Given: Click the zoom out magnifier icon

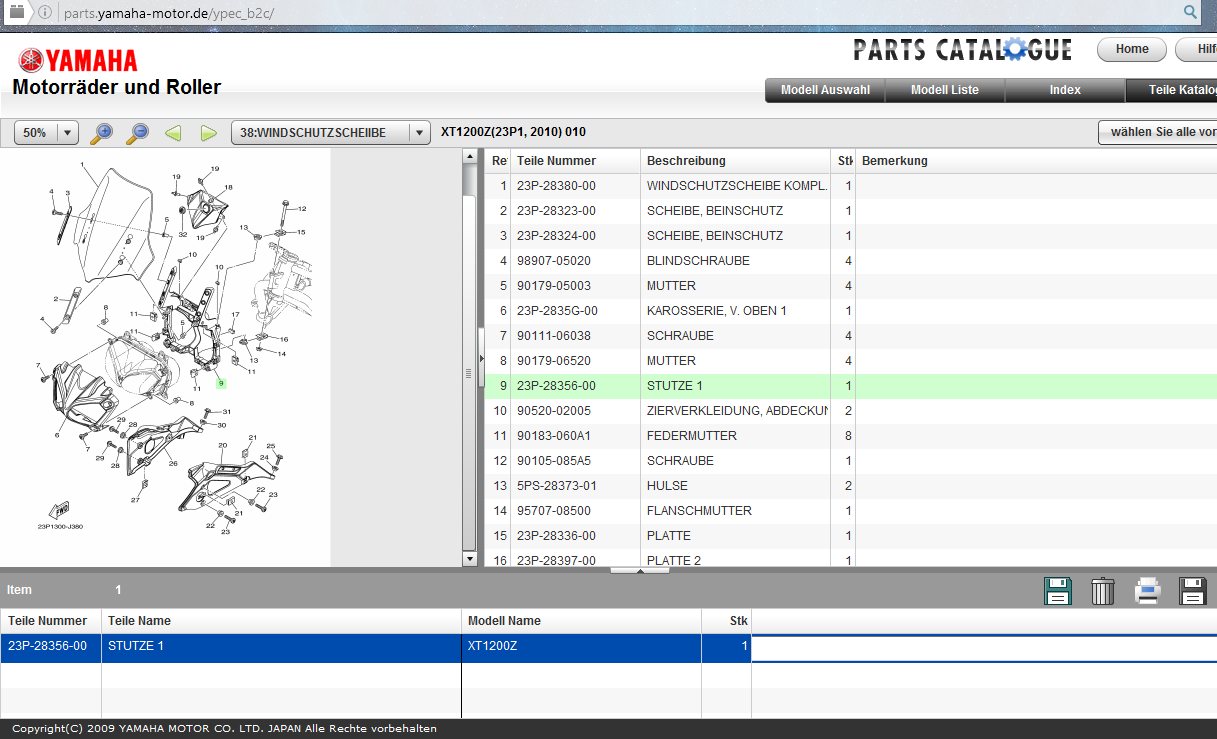Looking at the screenshot, I should pos(137,133).
